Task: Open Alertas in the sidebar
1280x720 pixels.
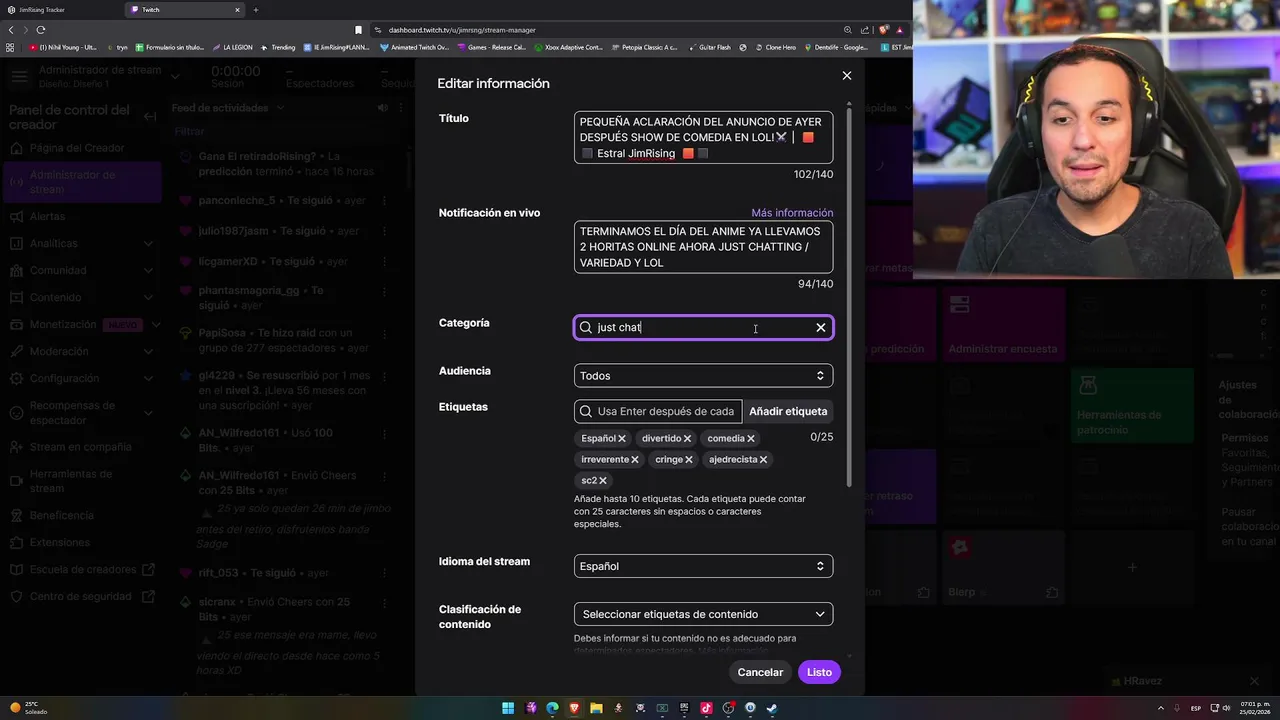Action: point(47,217)
